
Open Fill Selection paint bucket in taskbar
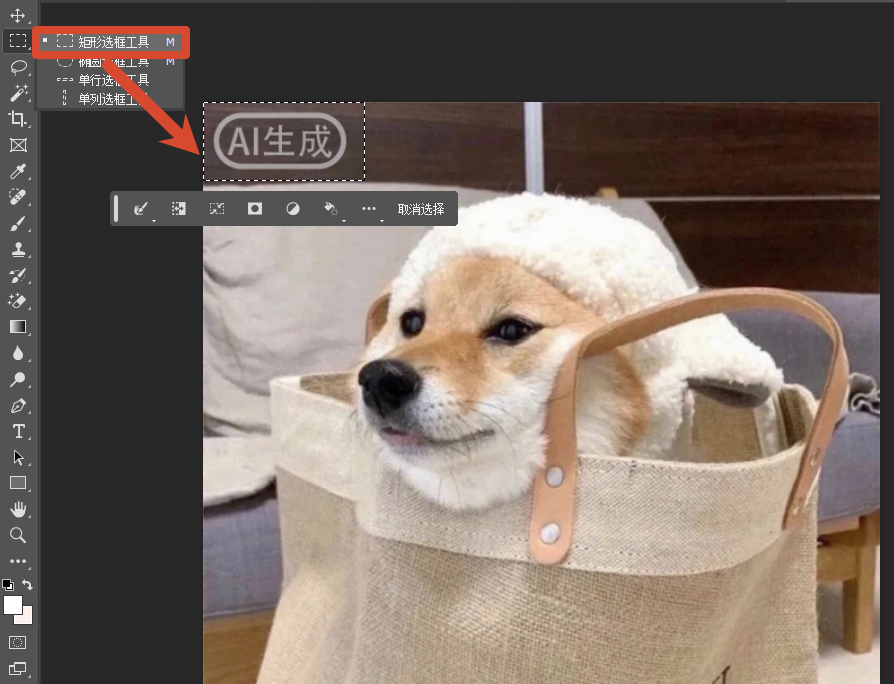[331, 209]
